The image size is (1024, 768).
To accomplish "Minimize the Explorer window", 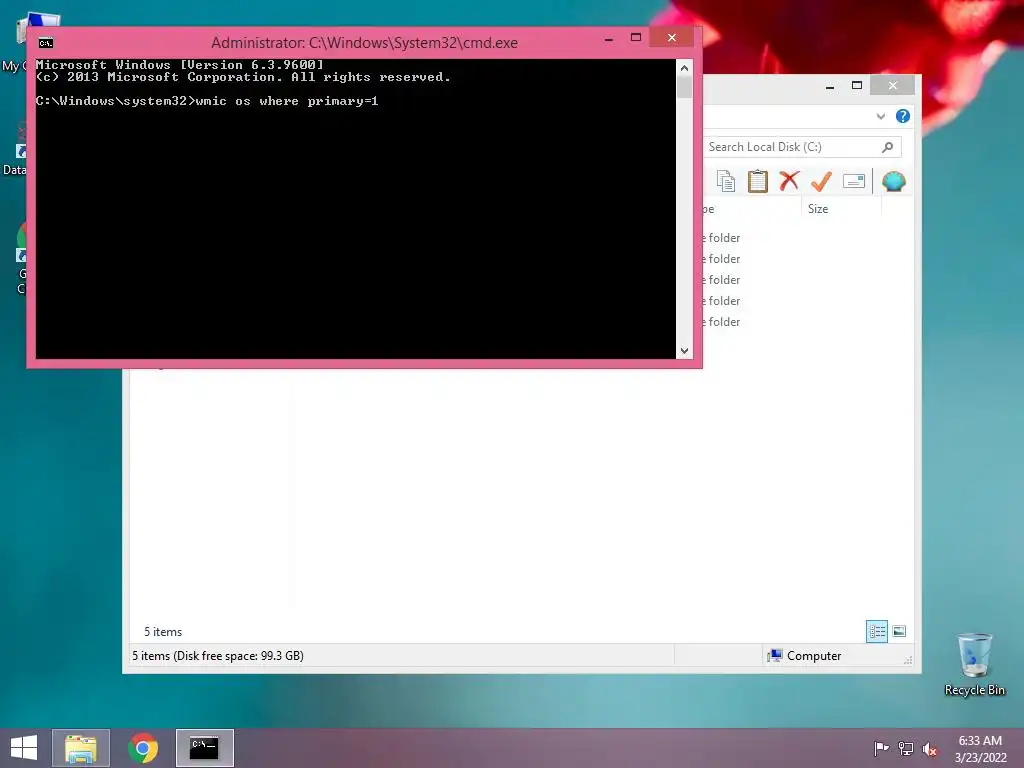I will click(829, 86).
